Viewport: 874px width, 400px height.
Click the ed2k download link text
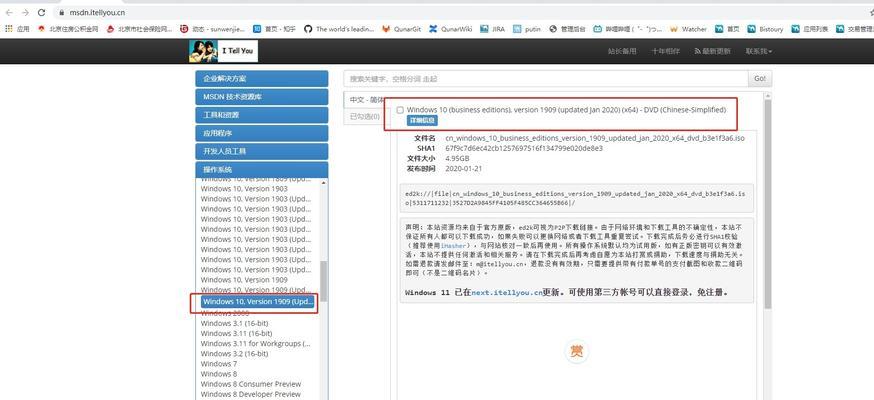575,198
